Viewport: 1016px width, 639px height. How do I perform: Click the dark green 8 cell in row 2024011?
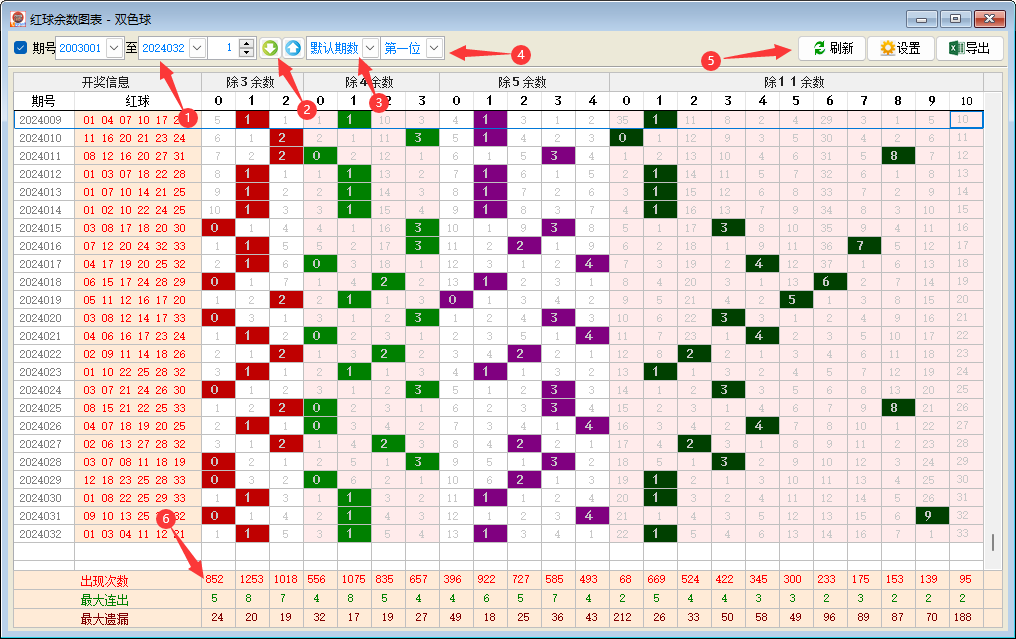(898, 156)
